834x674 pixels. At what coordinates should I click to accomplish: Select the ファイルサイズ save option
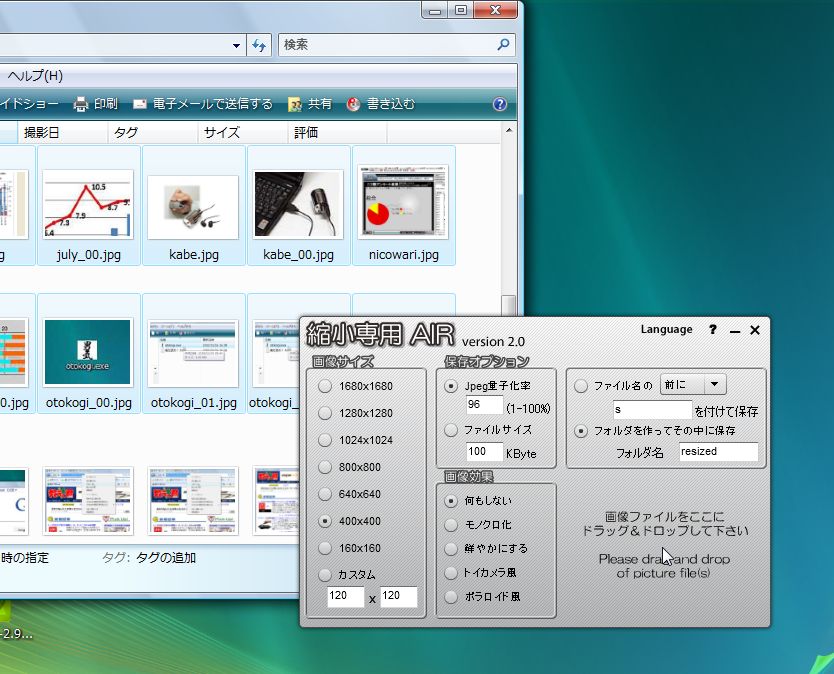point(451,430)
